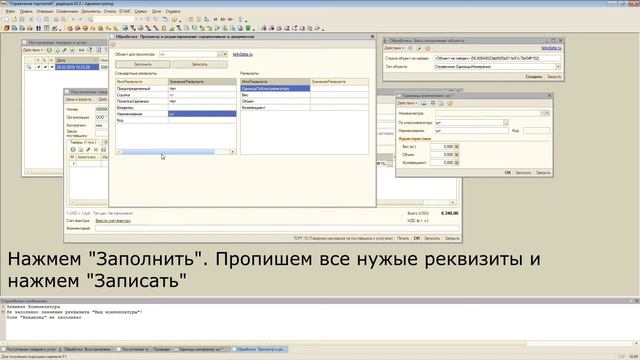Viewport: 640px width, 360px height.
Task: Click the right arrow of attributes table scrollbar
Action: point(233,152)
